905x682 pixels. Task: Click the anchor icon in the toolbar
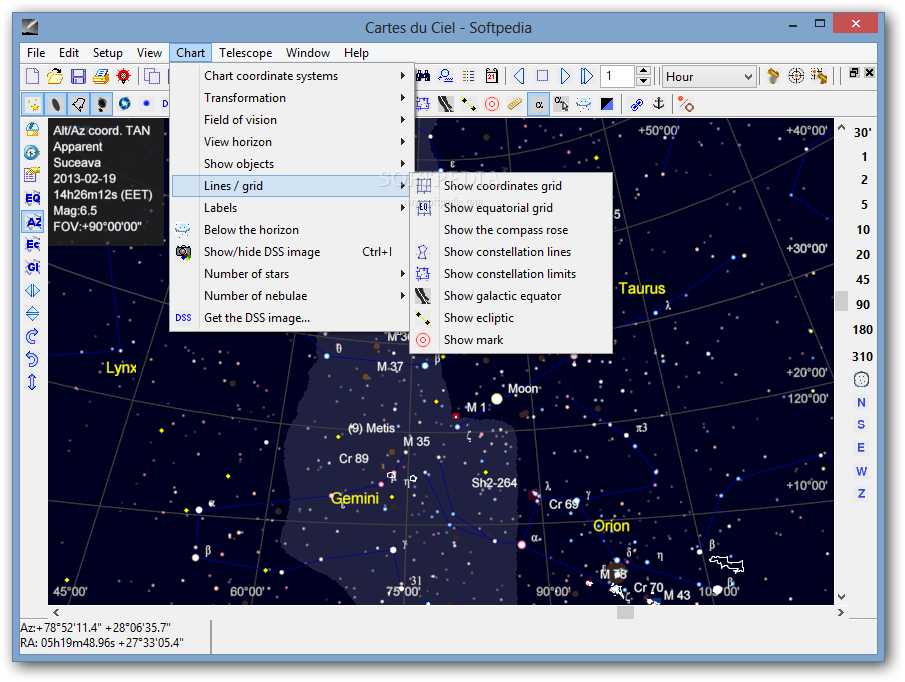point(659,104)
